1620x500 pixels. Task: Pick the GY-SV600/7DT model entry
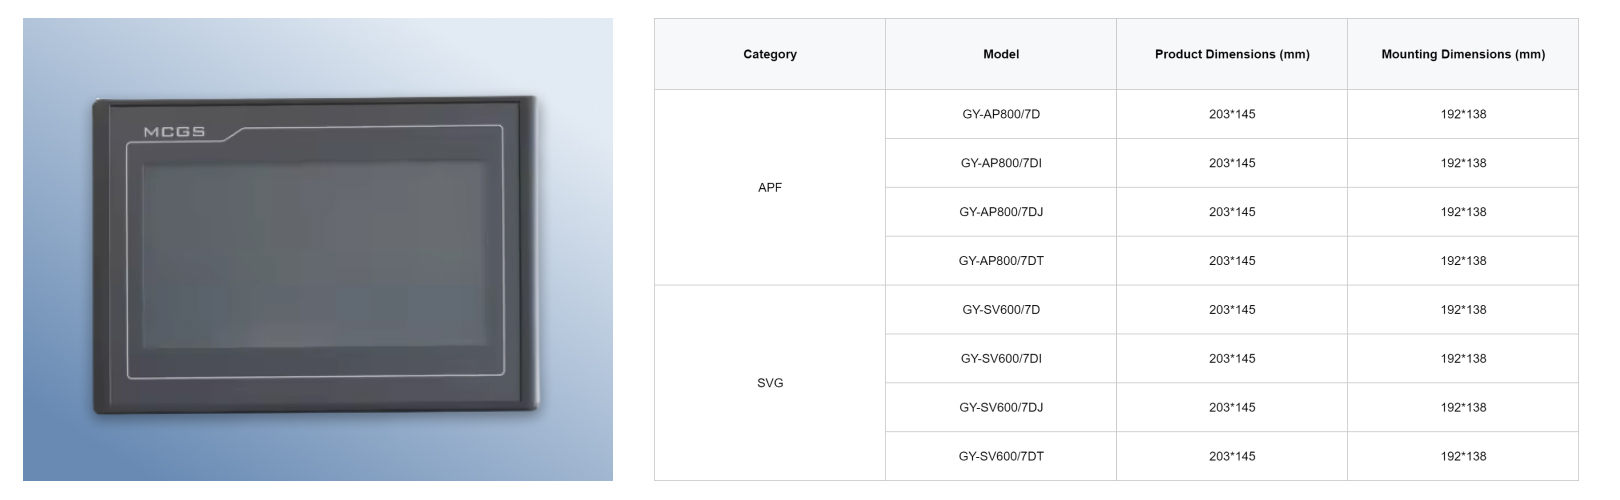pyautogui.click(x=1001, y=456)
